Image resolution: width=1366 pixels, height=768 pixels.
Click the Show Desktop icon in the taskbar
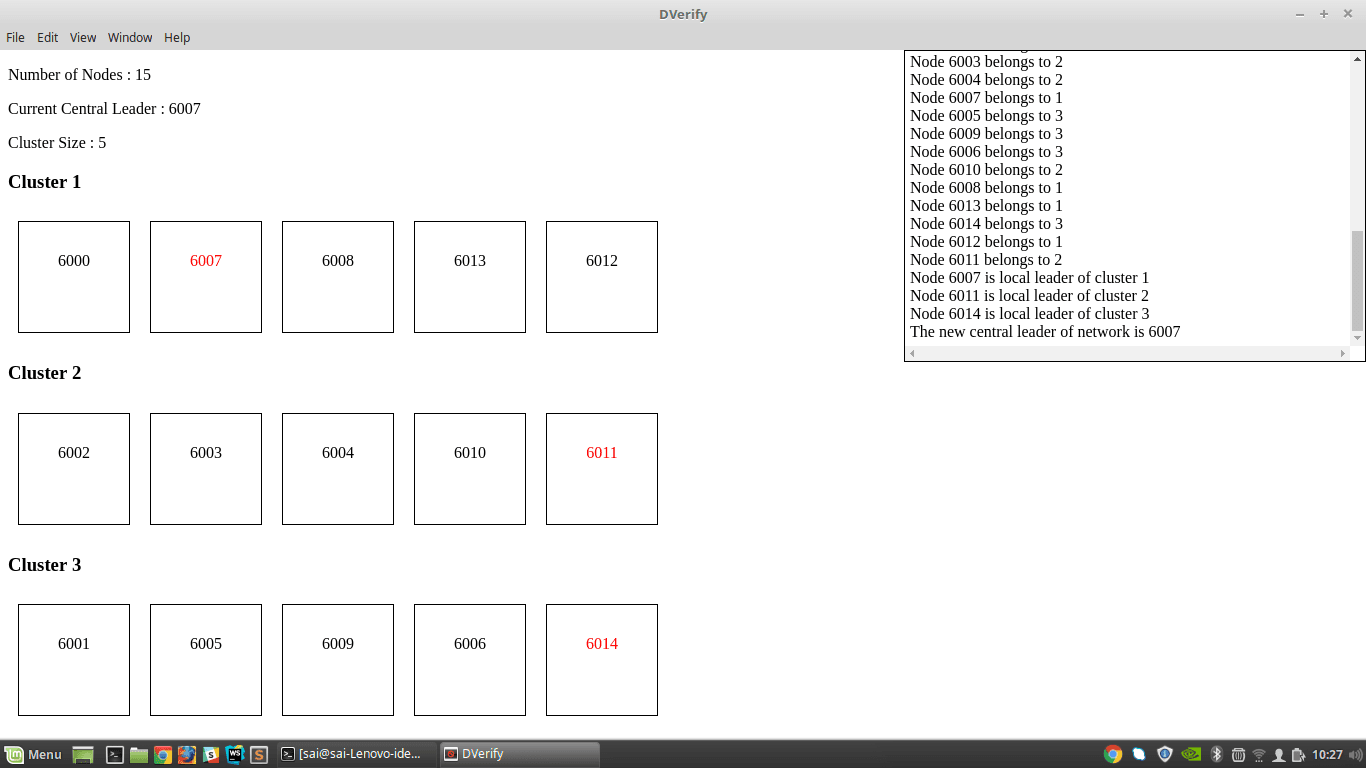(83, 755)
